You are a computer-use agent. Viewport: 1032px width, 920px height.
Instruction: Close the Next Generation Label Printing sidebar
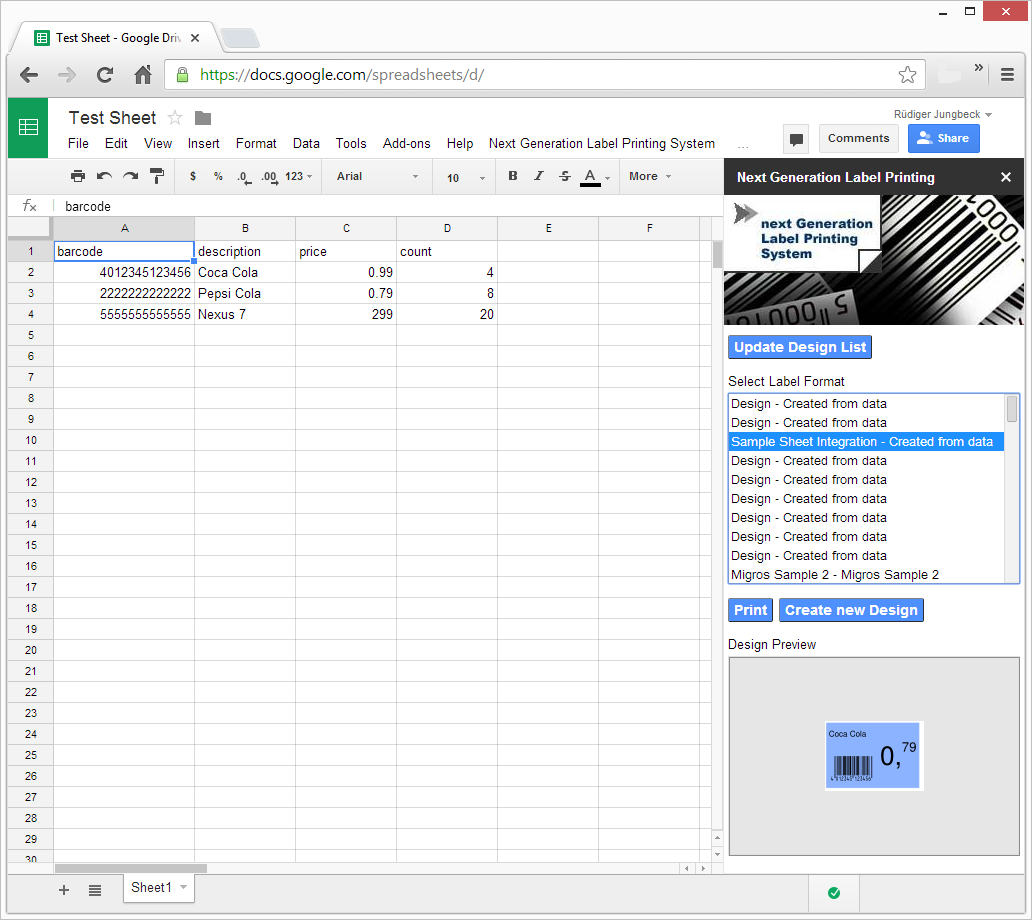pos(1006,177)
